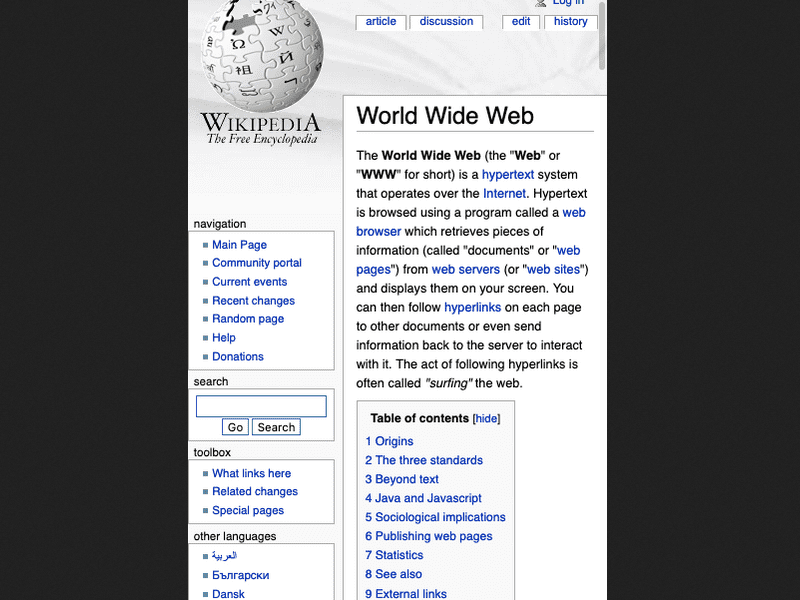Screen dimensions: 800x600
Task: View the history tab
Action: pyautogui.click(x=570, y=22)
